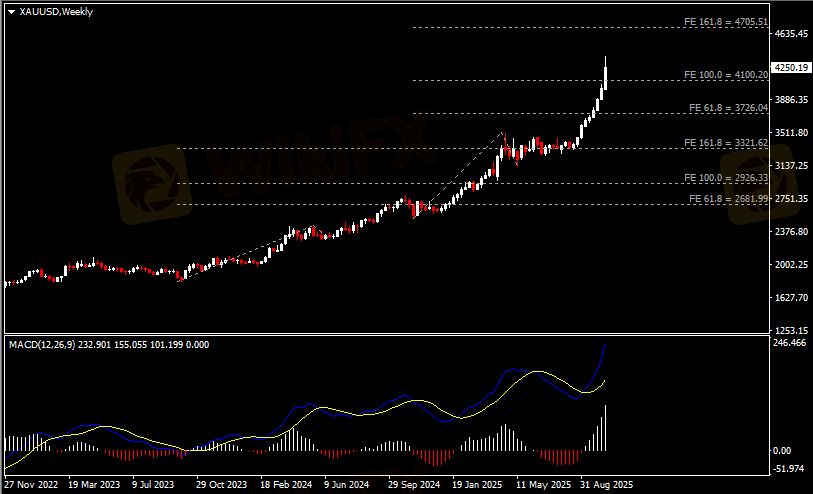Viewport: 813px width, 494px height.
Task: Select the FE 161.8 = 3321.62 label
Action: [x=725, y=143]
